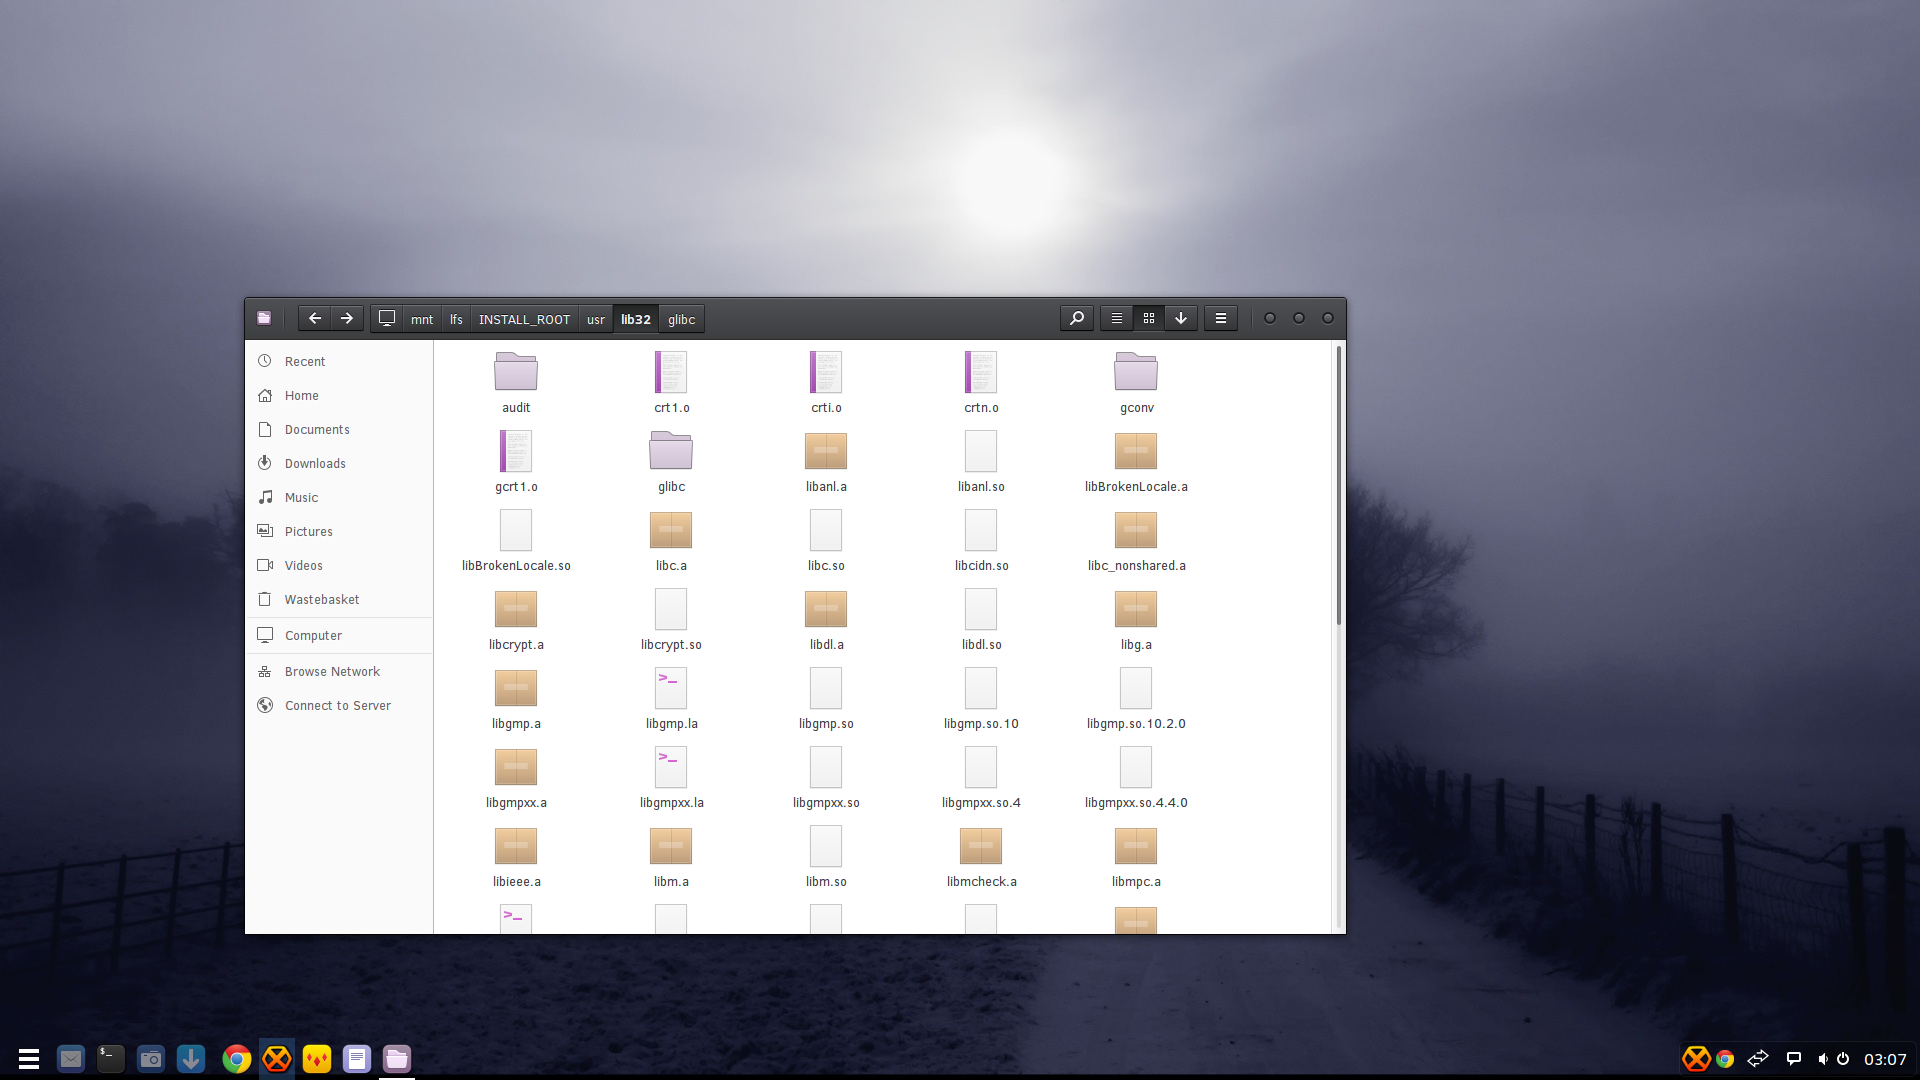Open Recent in the sidebar
The image size is (1920, 1080).
[x=339, y=362]
